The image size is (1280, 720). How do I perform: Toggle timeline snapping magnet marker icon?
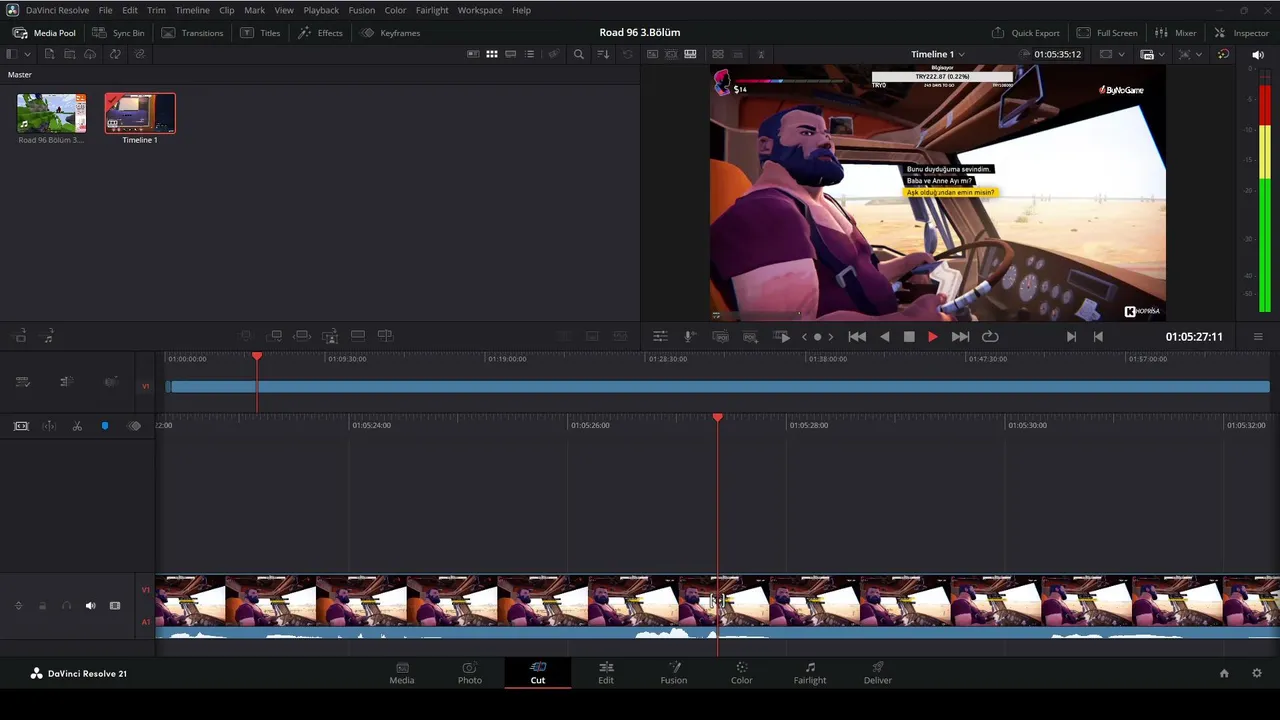pos(105,426)
